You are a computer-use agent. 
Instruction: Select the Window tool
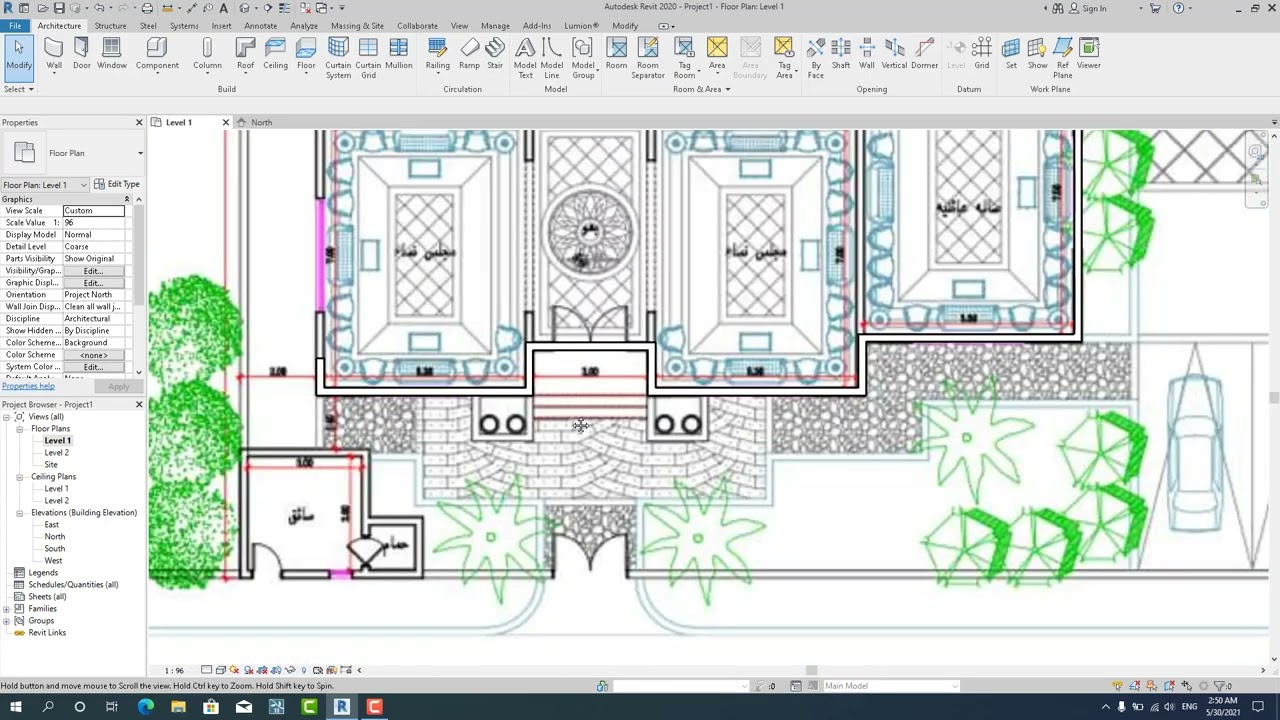112,54
